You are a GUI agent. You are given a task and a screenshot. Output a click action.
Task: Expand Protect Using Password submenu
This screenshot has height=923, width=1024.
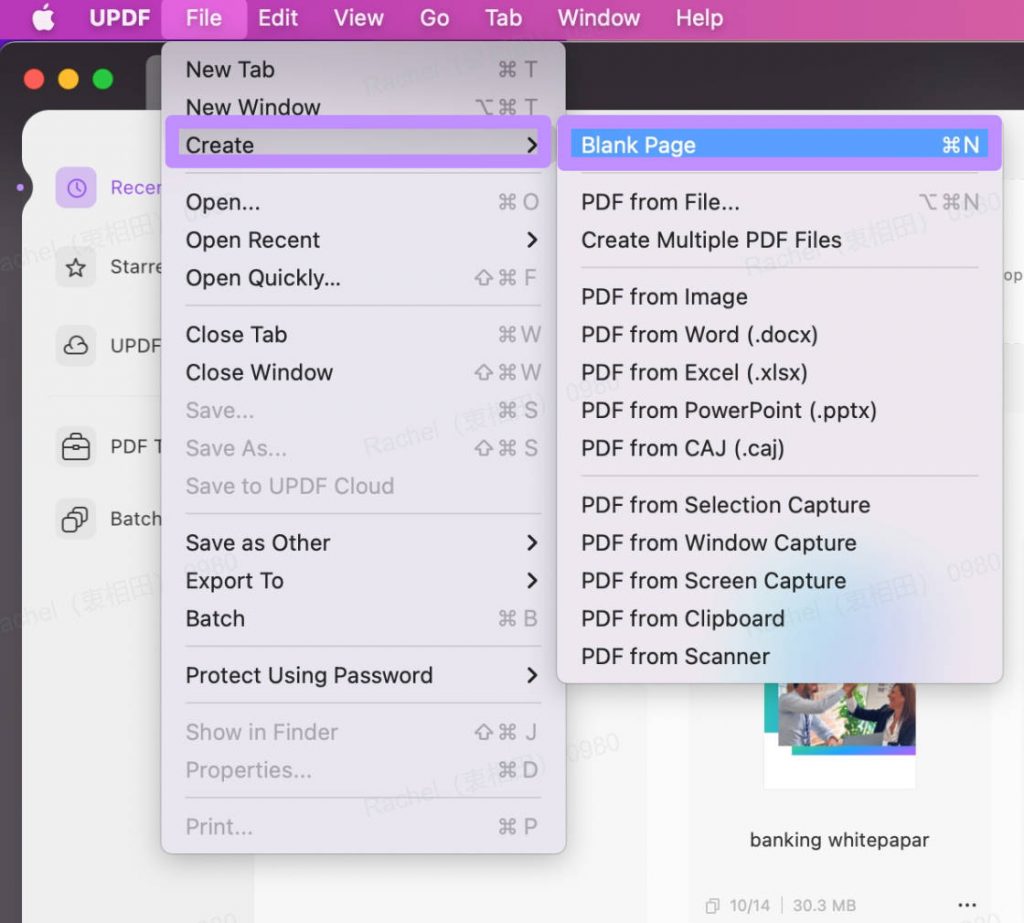(x=363, y=675)
